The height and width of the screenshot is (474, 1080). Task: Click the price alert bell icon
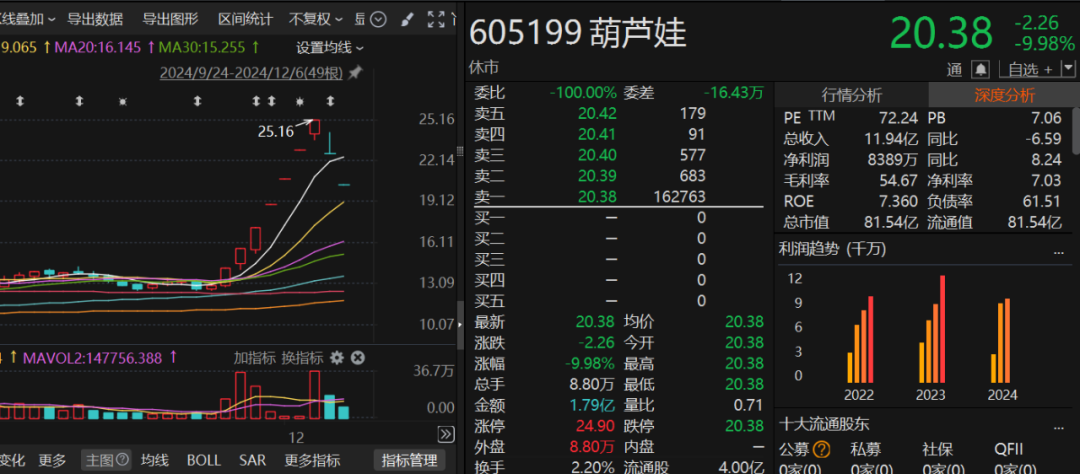click(981, 70)
